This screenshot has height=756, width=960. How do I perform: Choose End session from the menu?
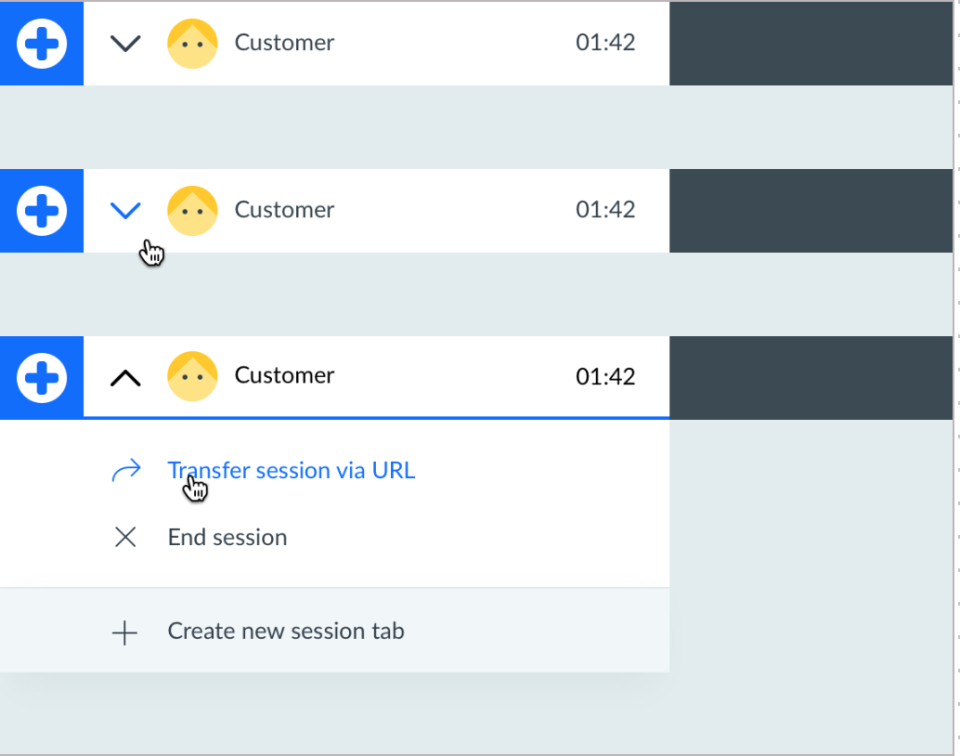tap(227, 538)
